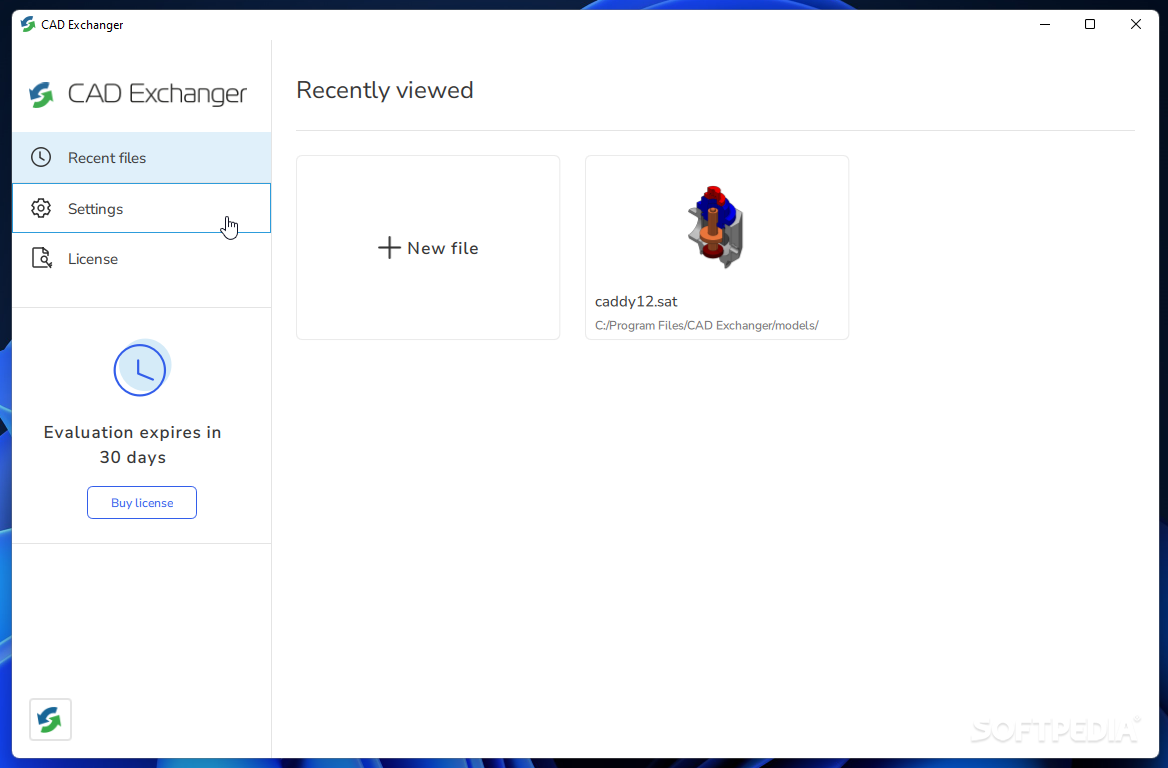Minimize the CAD Exchanger window

(x=1045, y=25)
